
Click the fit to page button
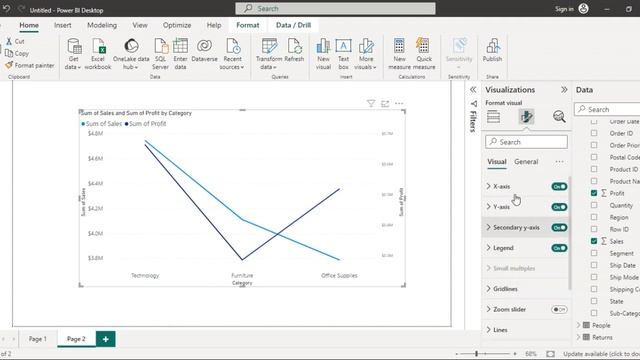point(550,354)
